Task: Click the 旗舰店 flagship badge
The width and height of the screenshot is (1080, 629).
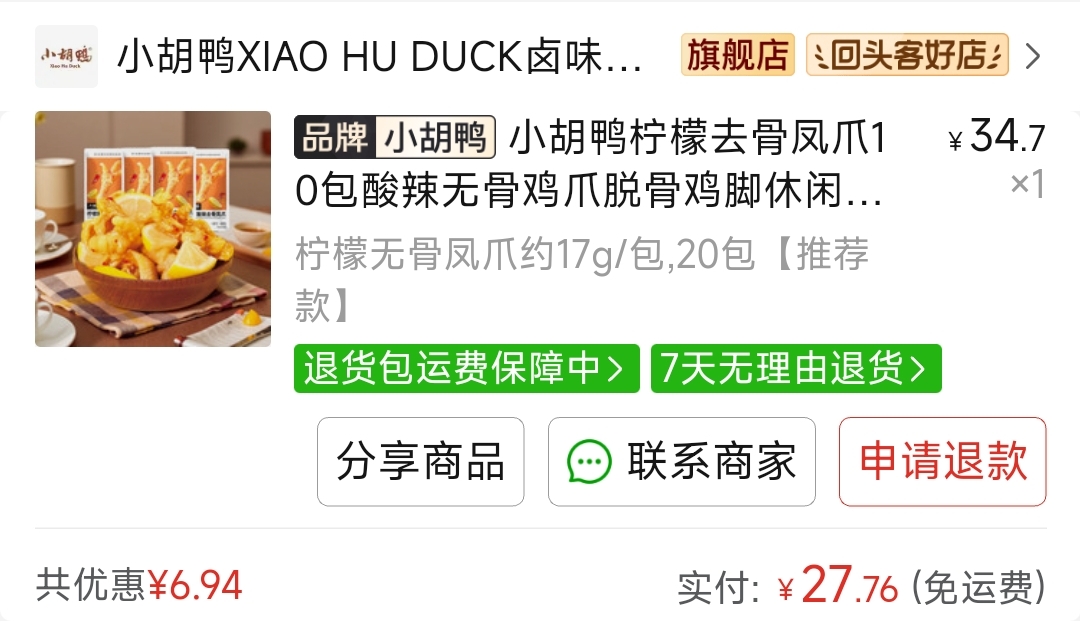Action: [738, 54]
